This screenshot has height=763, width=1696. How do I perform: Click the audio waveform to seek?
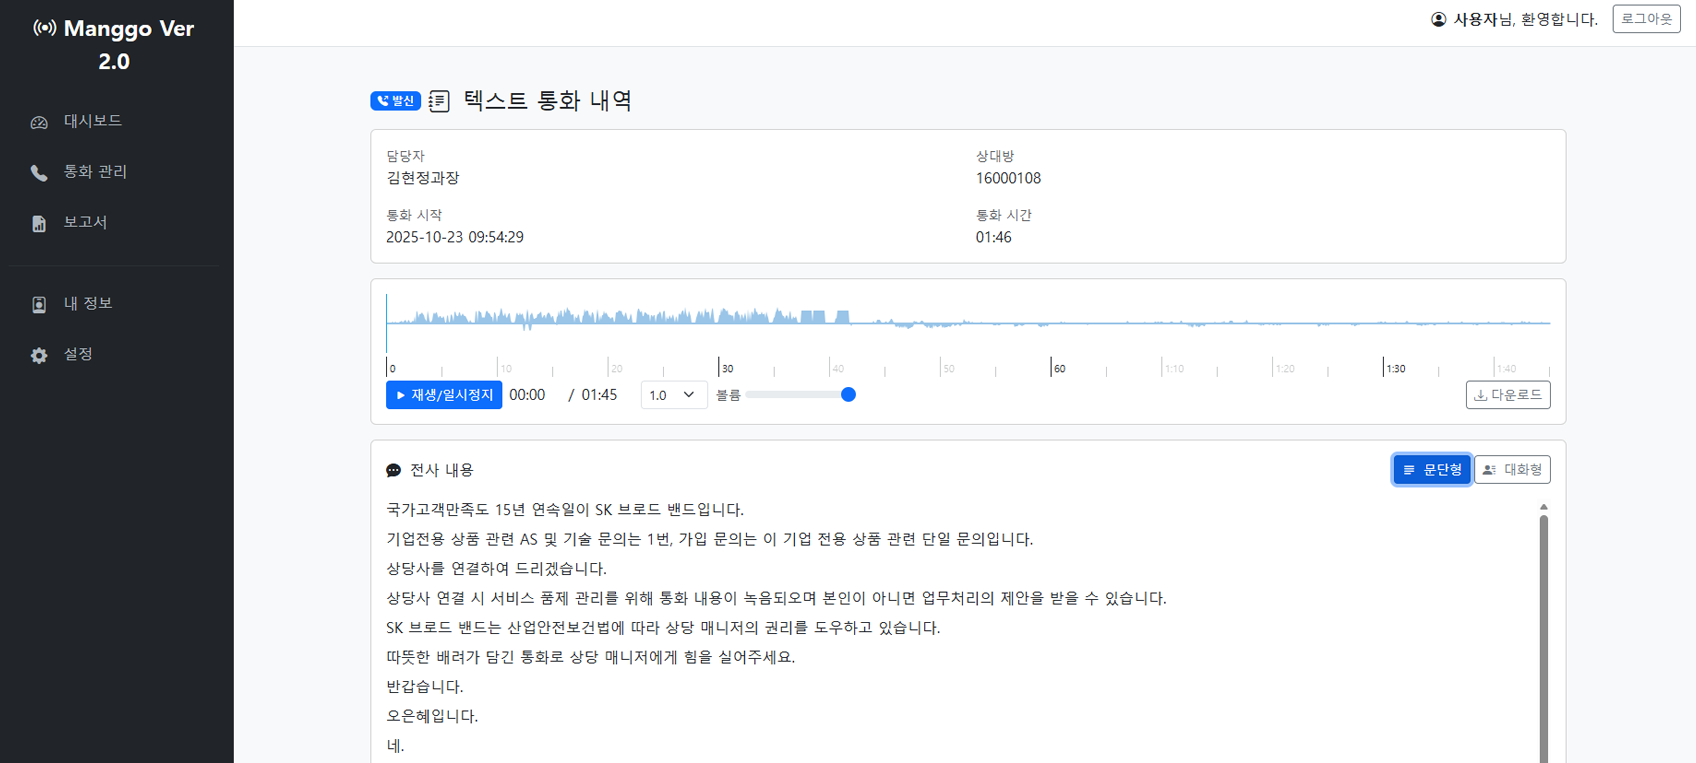point(968,322)
